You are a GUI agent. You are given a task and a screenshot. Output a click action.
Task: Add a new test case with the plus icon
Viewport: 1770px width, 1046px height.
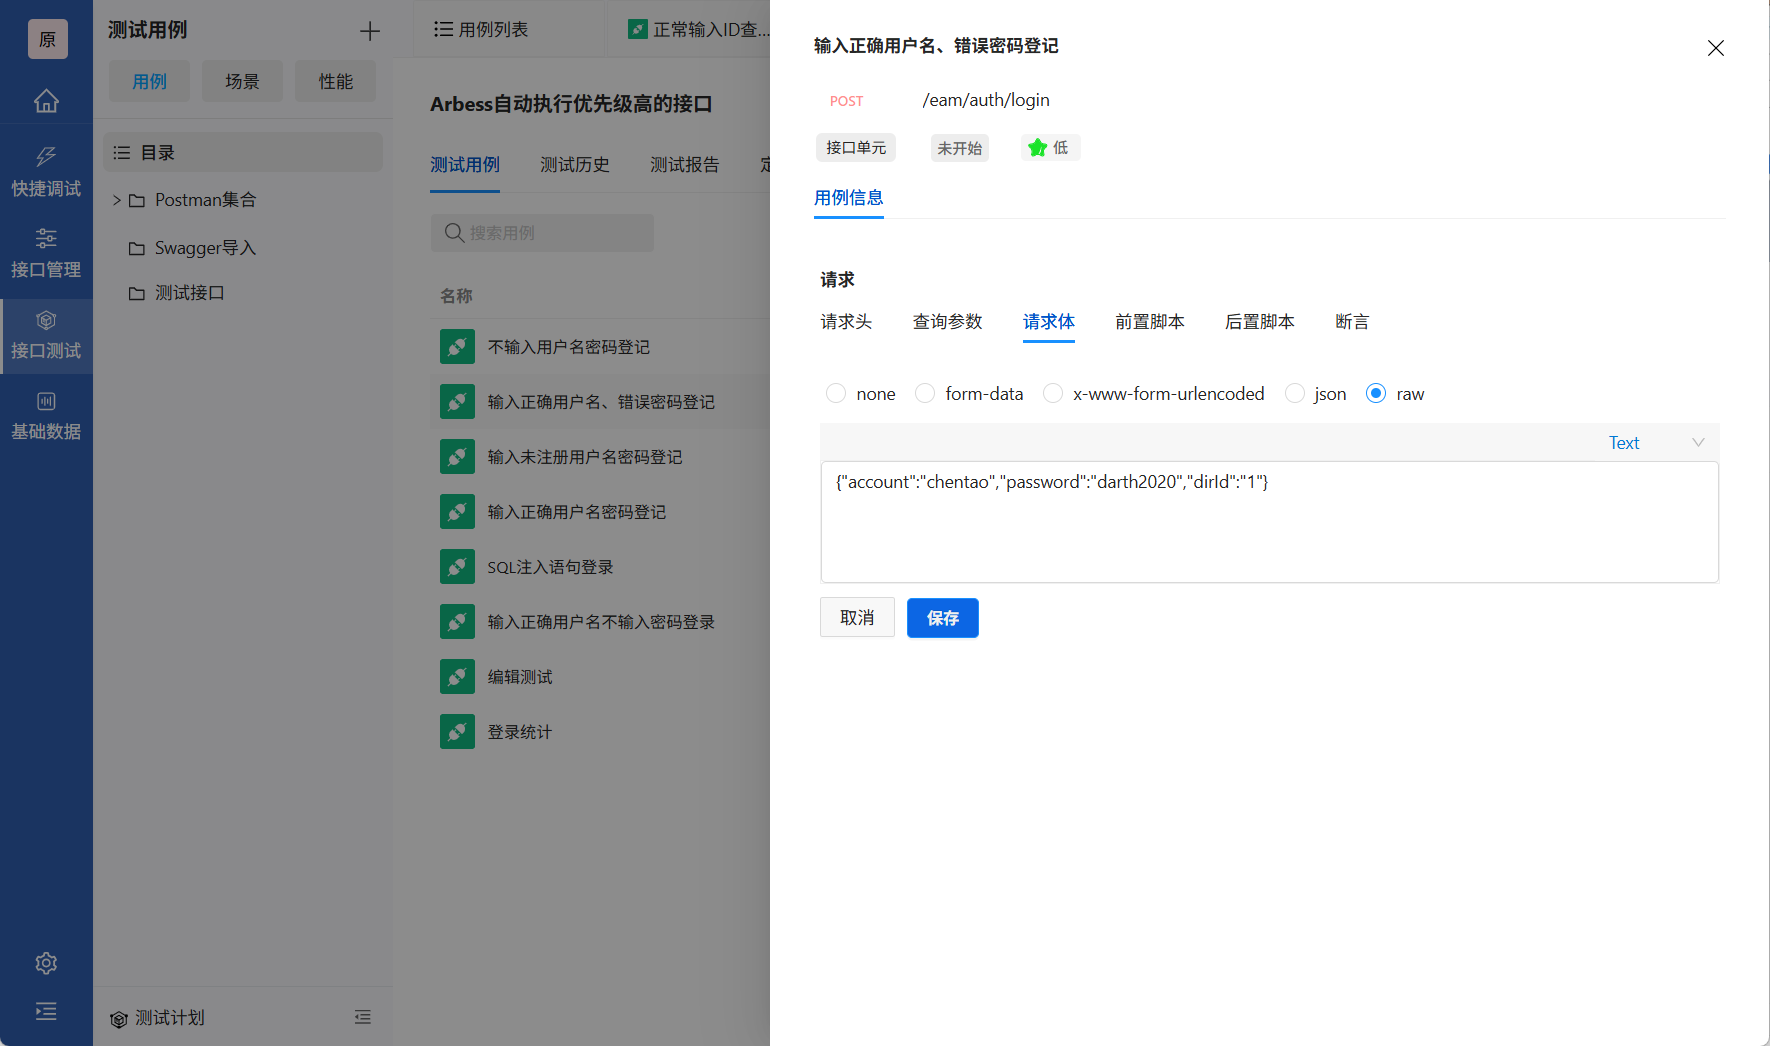click(369, 31)
